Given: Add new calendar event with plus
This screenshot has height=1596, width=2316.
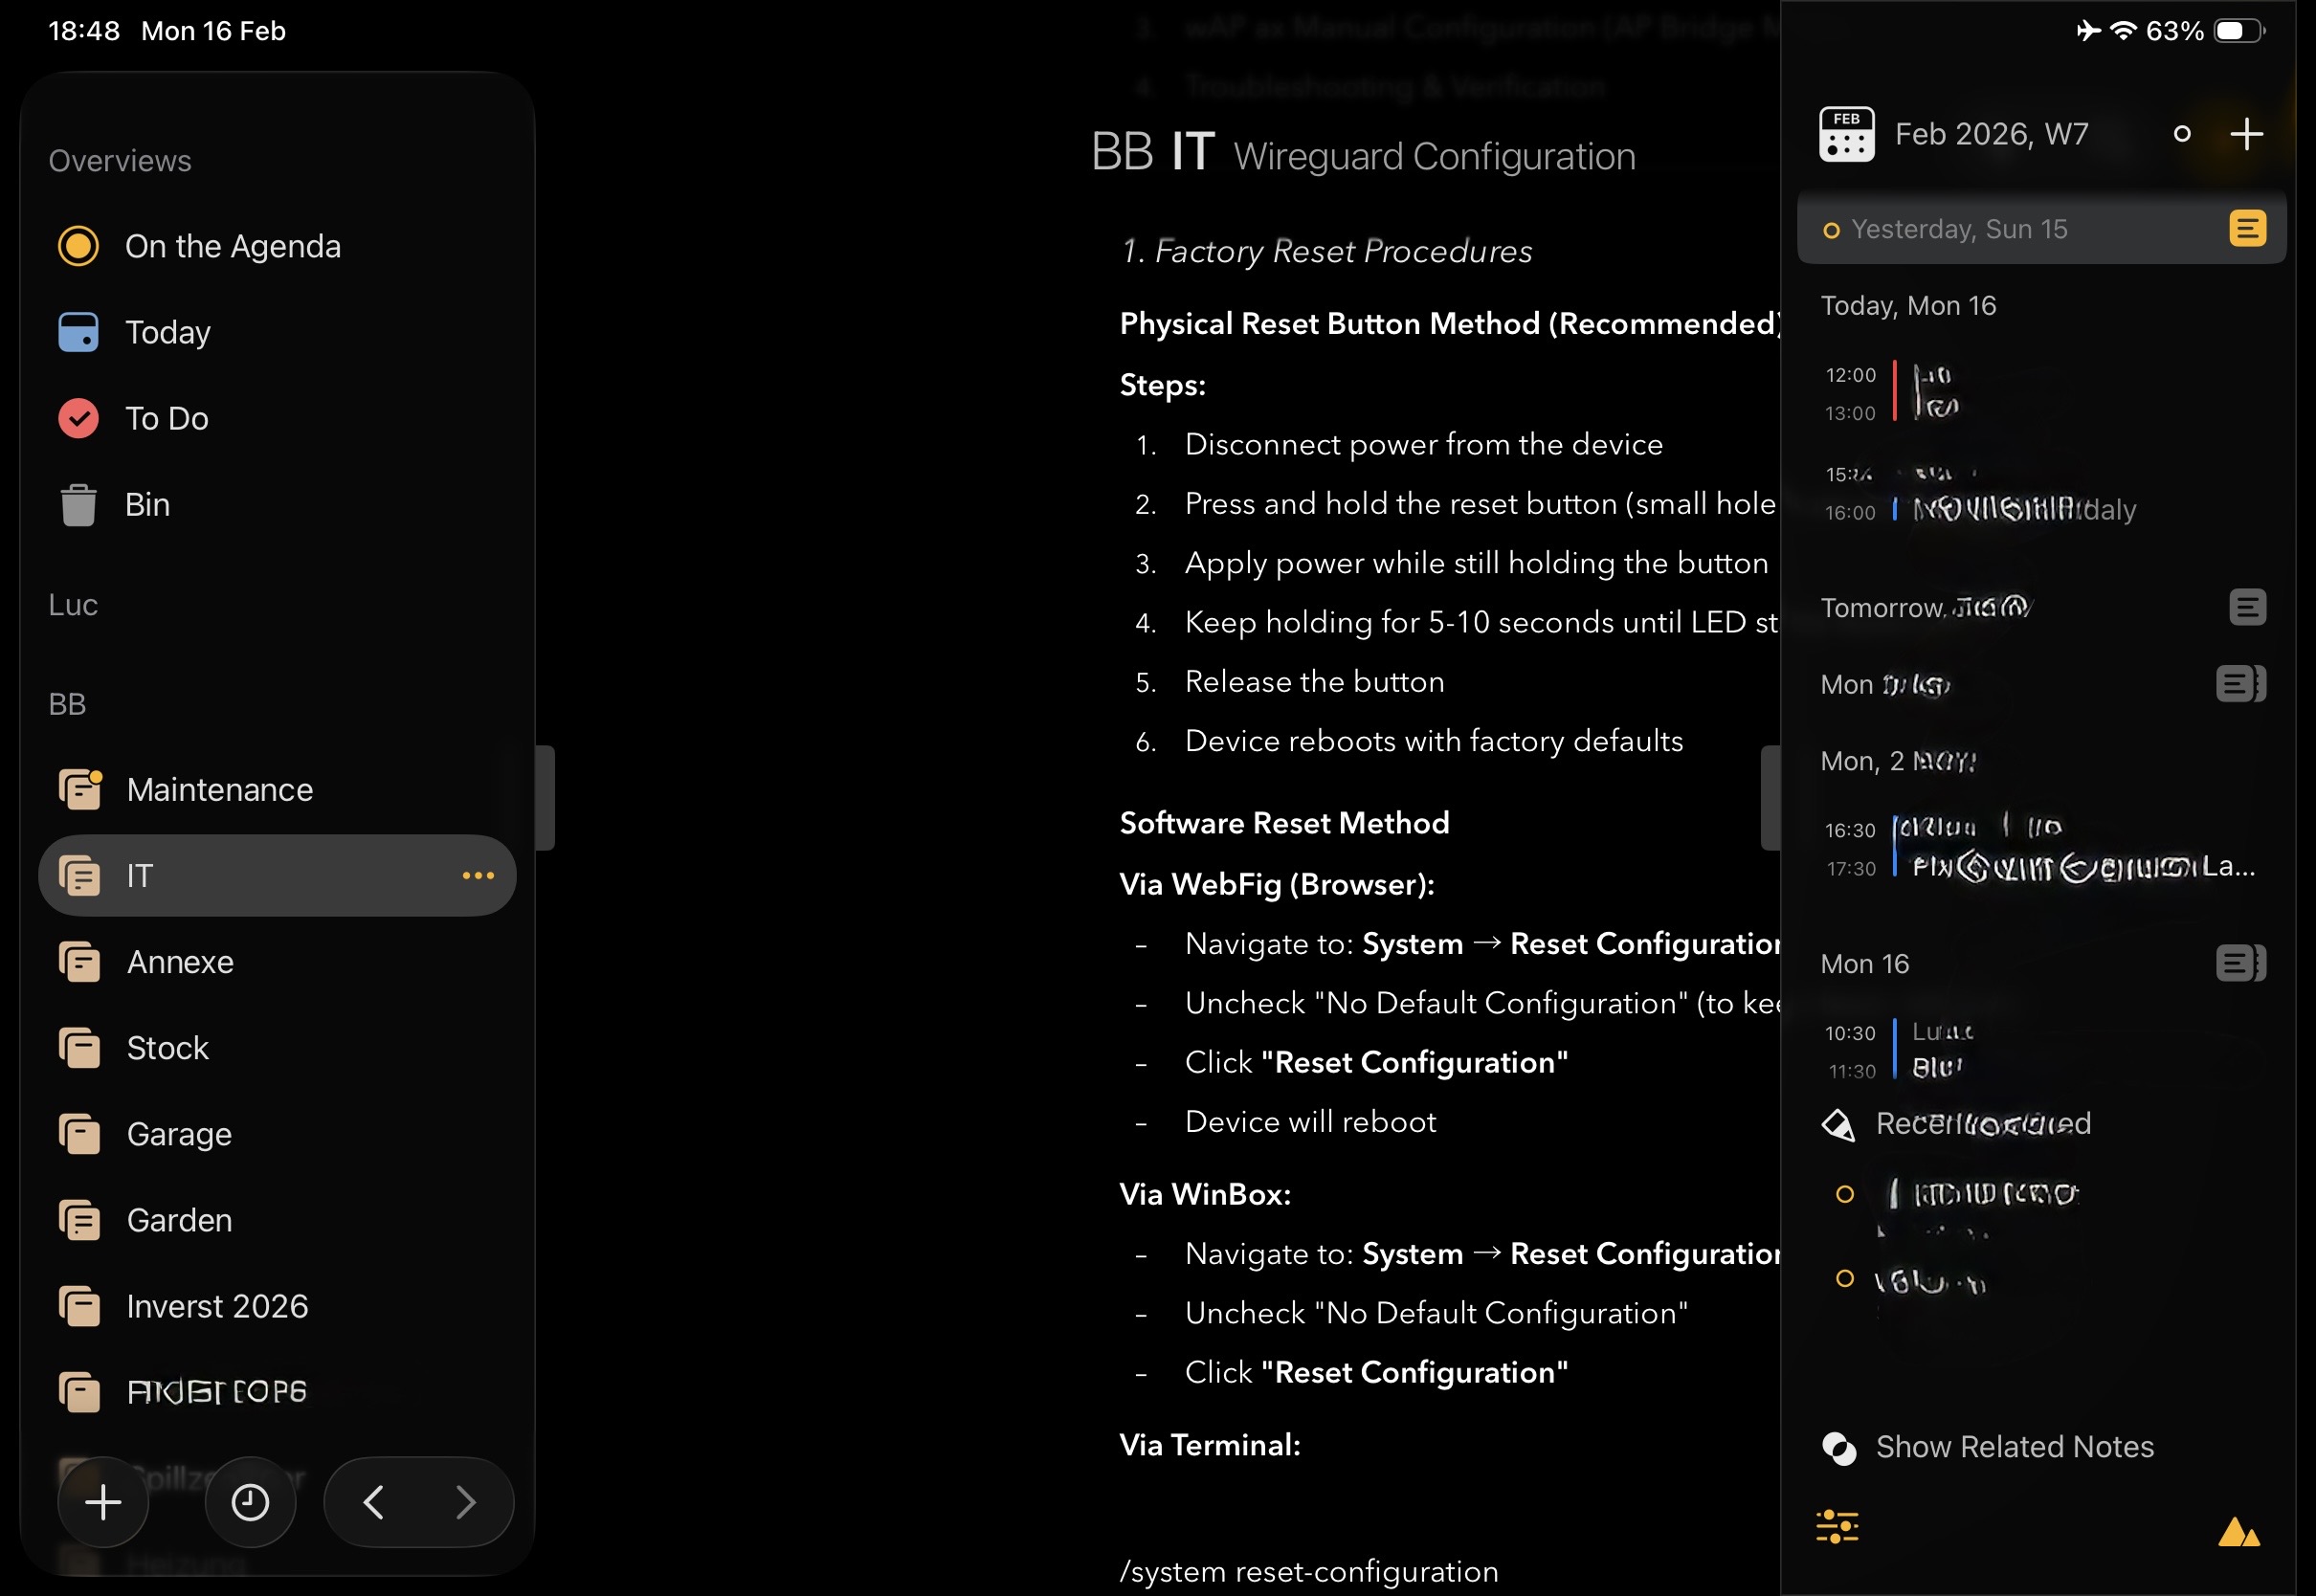Looking at the screenshot, I should 2246,134.
